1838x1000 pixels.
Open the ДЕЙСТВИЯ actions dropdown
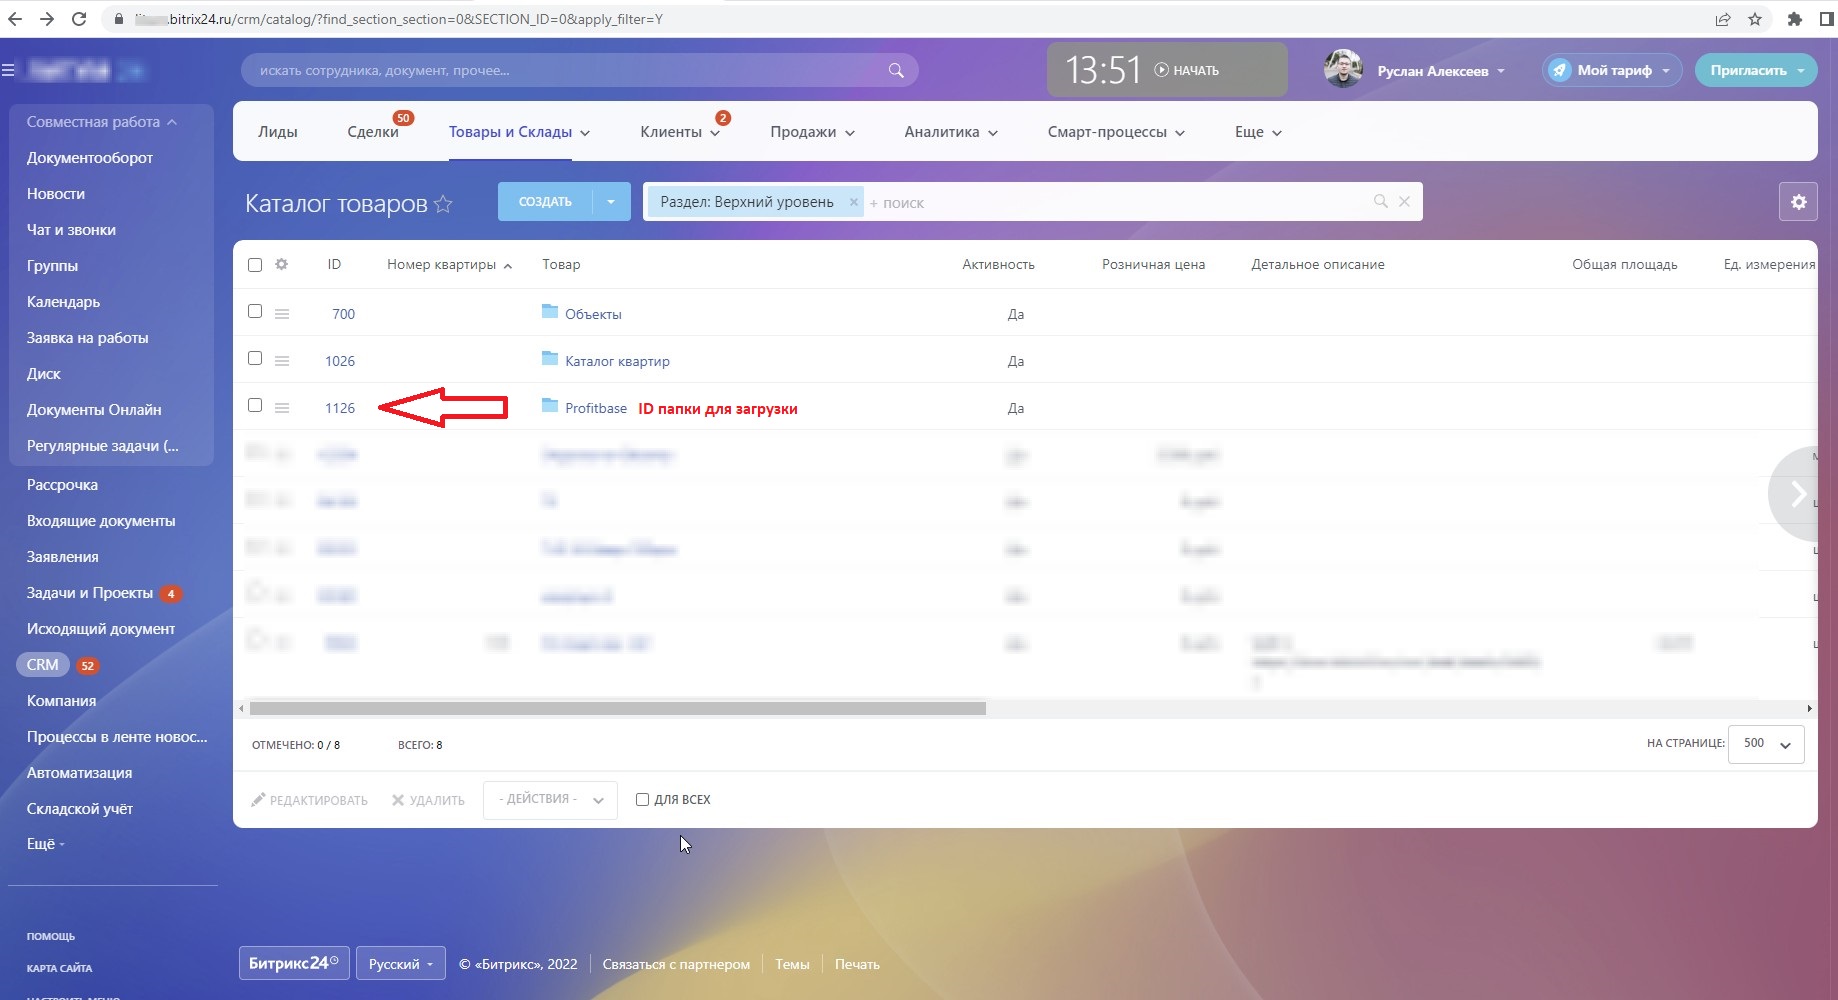coord(550,799)
